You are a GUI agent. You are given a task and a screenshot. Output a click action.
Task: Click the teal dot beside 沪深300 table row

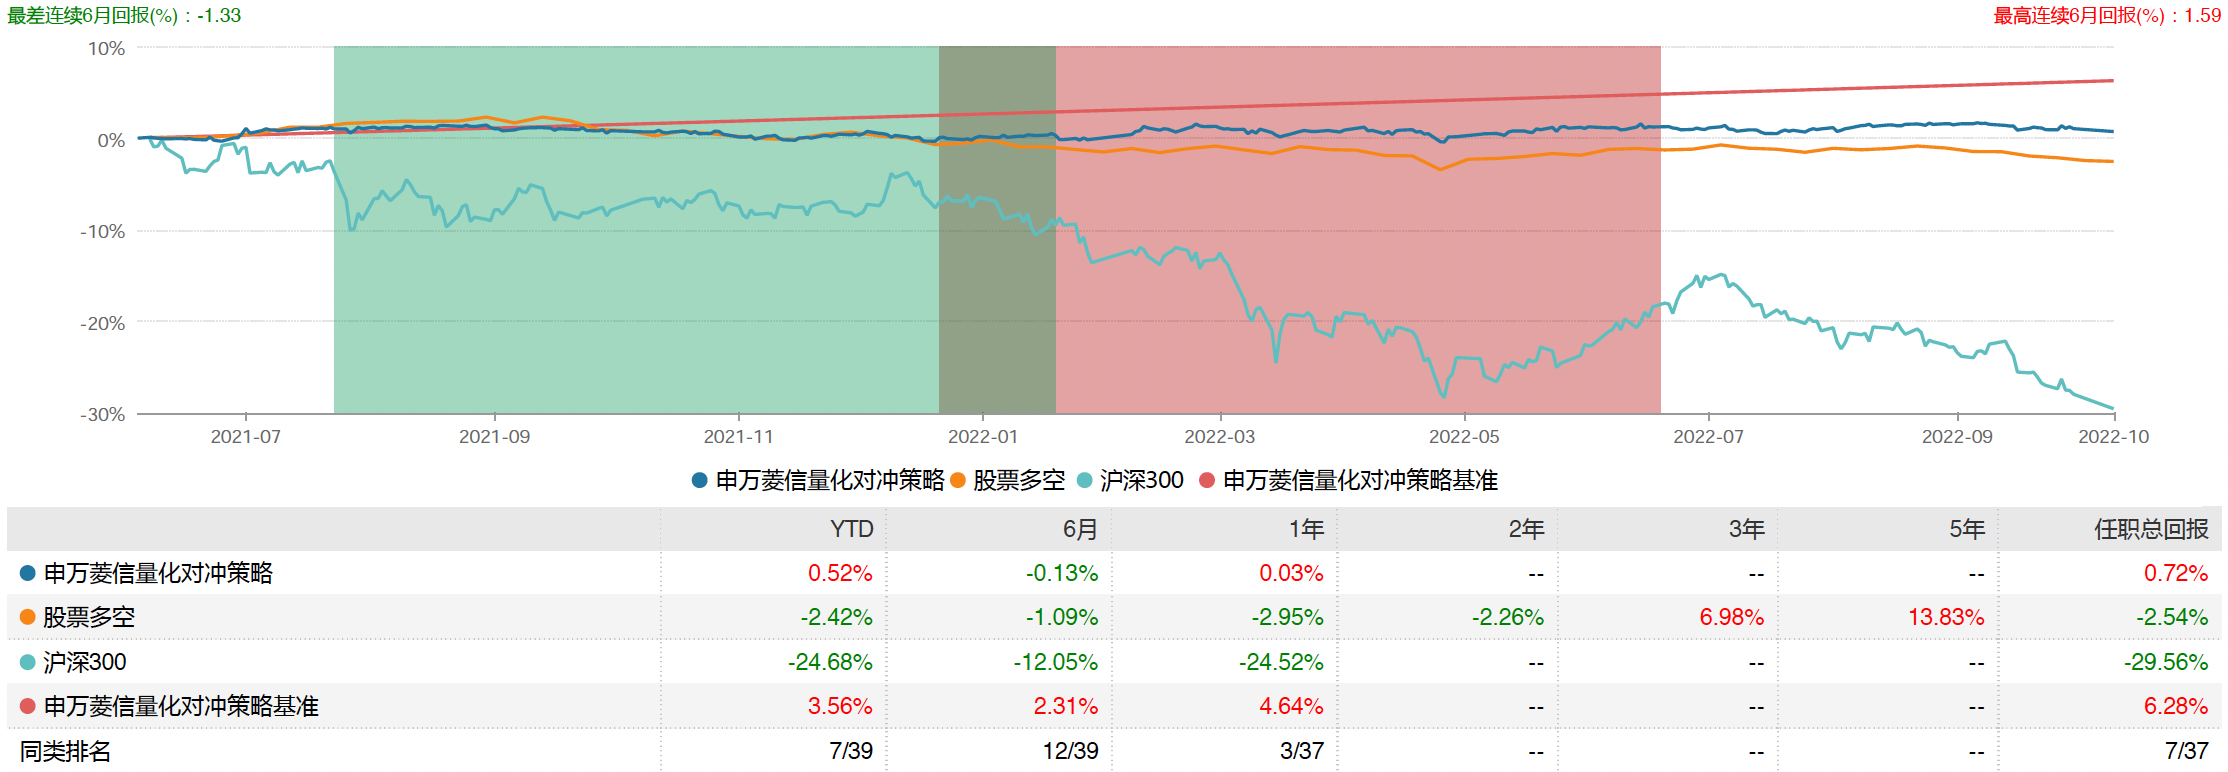[28, 662]
